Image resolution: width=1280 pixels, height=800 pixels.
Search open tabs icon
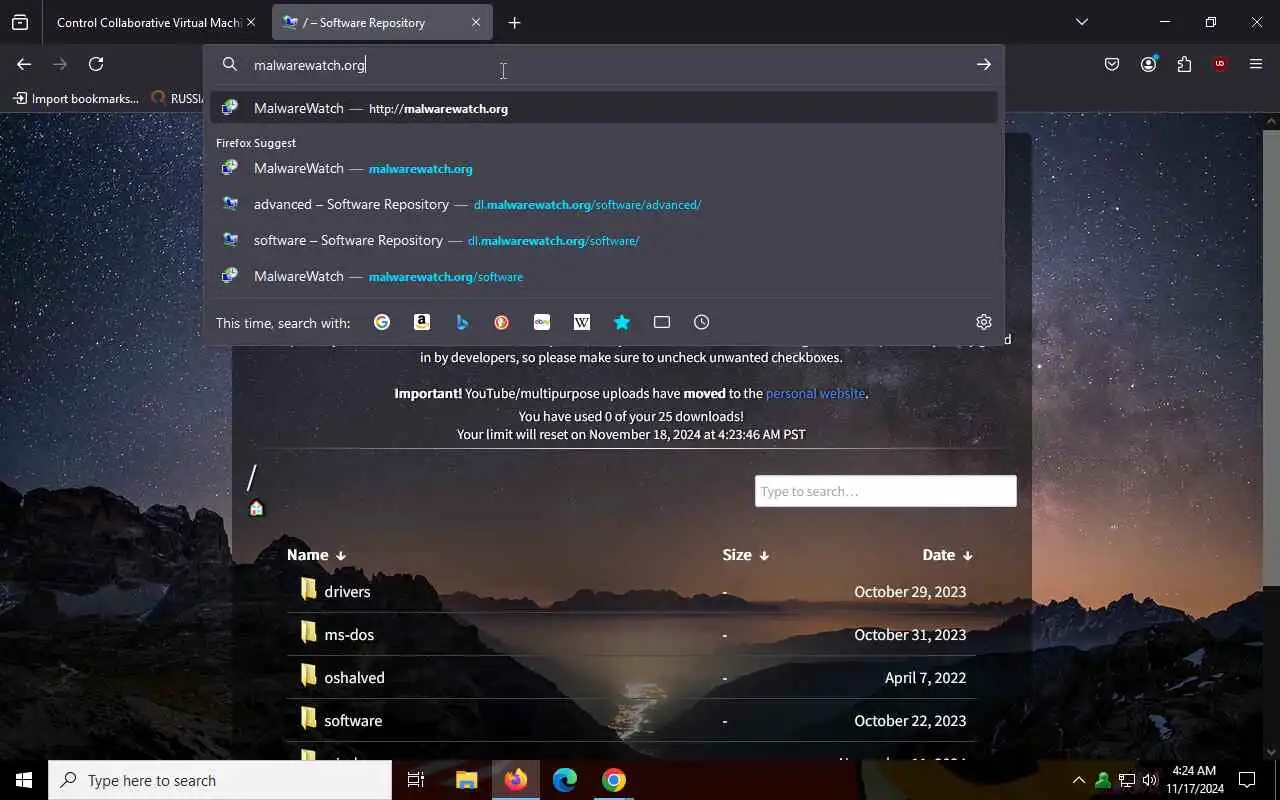(662, 322)
